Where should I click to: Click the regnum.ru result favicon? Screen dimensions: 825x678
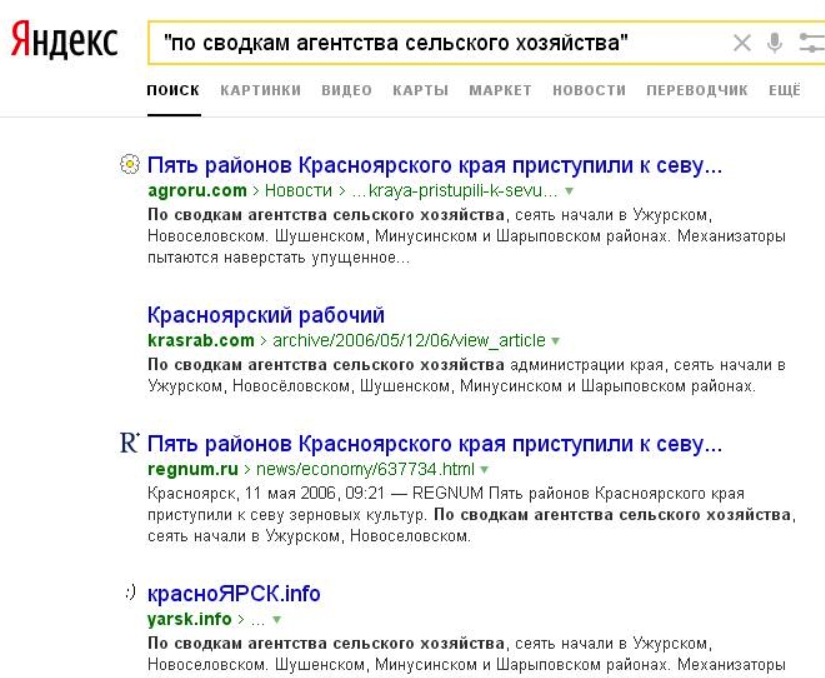click(133, 443)
